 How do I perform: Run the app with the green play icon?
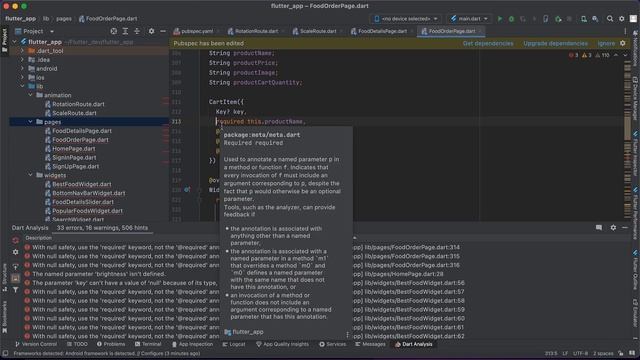pos(500,19)
